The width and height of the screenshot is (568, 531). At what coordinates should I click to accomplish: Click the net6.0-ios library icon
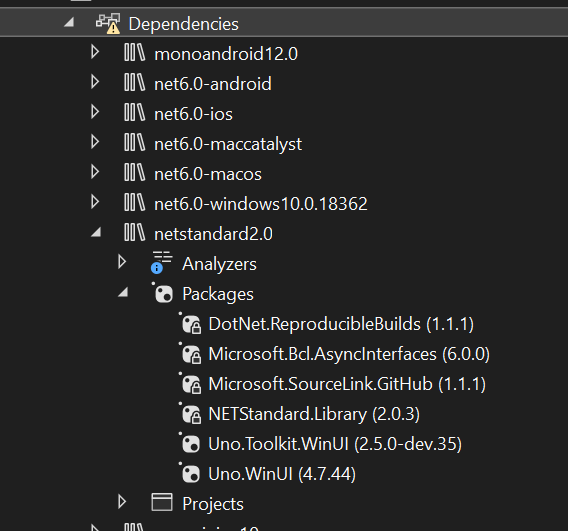point(134,113)
